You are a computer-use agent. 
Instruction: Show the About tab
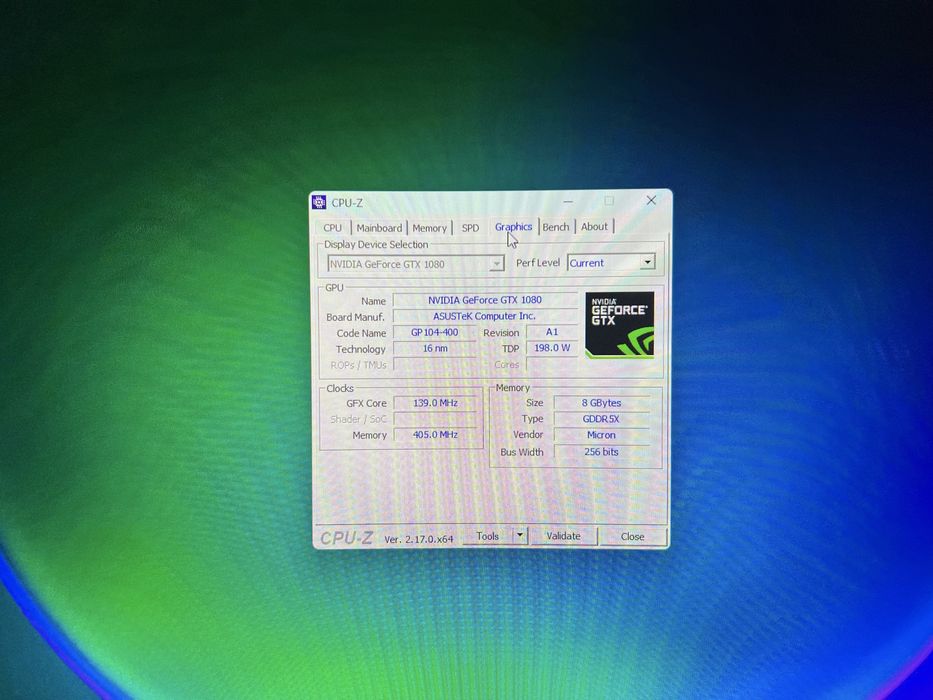tap(594, 227)
